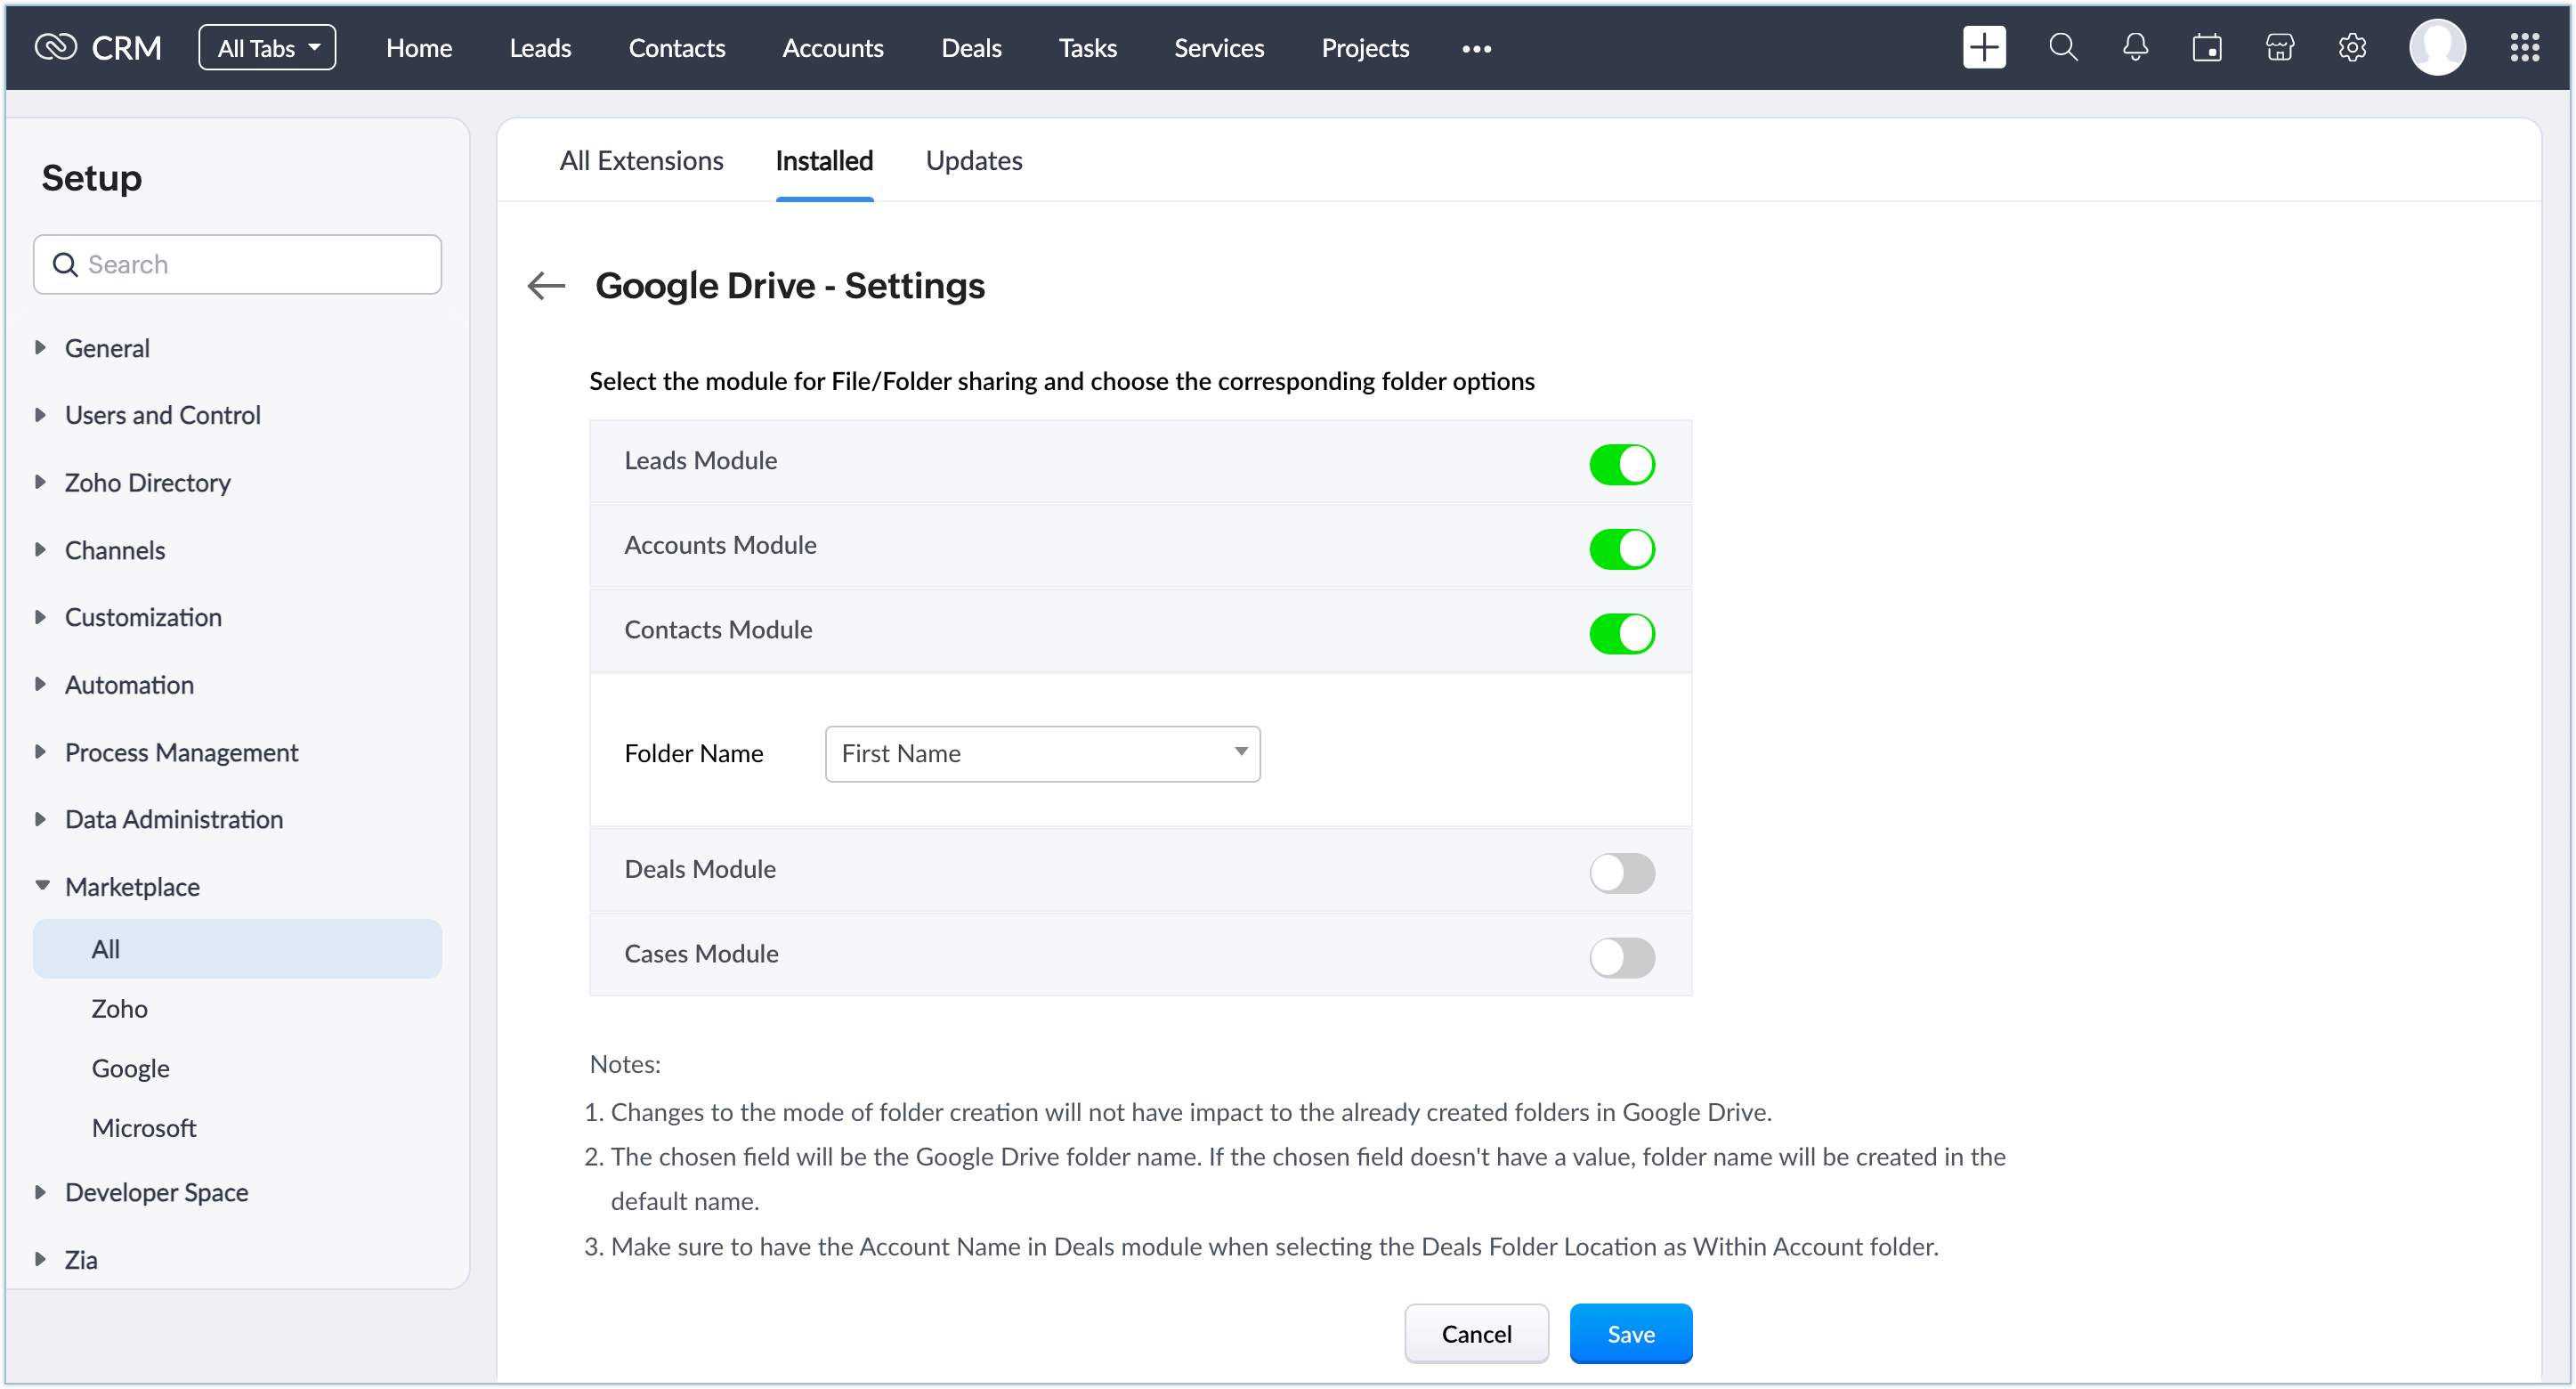The image size is (2576, 1389).
Task: Click the Cancel button
Action: [x=1476, y=1333]
